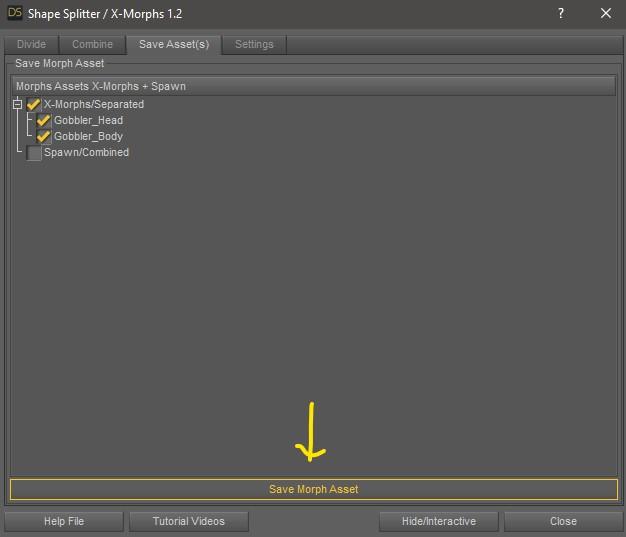This screenshot has height=537, width=626.
Task: Uncheck the Gobbler_Body checkbox
Action: coord(44,137)
